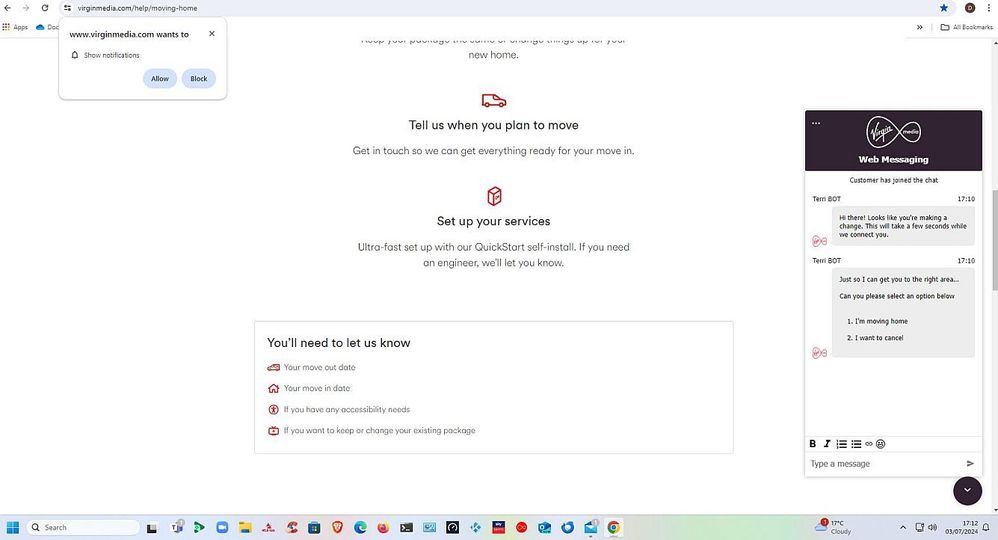Viewport: 998px width, 540px height.
Task: Reload the page
Action: click(x=45, y=8)
